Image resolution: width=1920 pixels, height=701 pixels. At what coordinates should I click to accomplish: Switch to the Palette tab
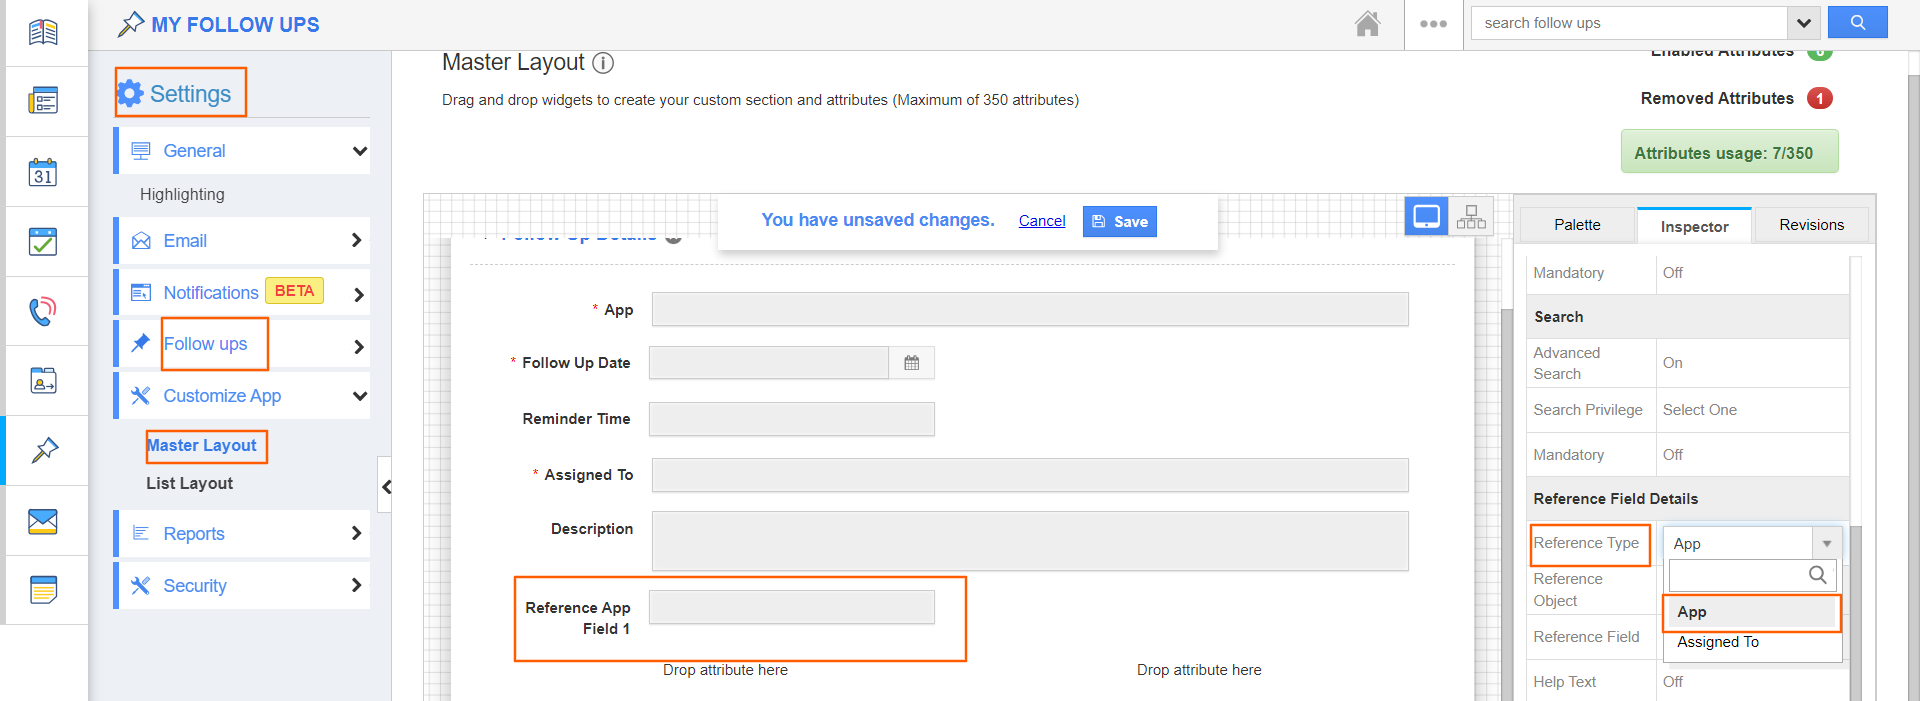click(x=1577, y=225)
